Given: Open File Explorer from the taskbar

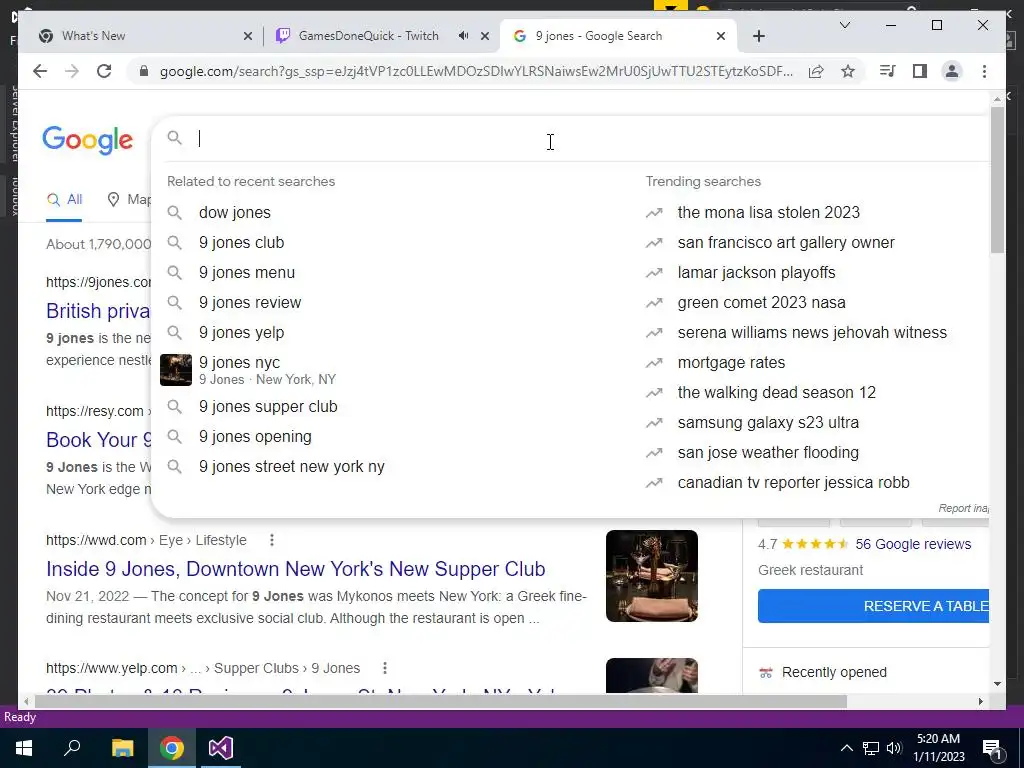Looking at the screenshot, I should (122, 748).
